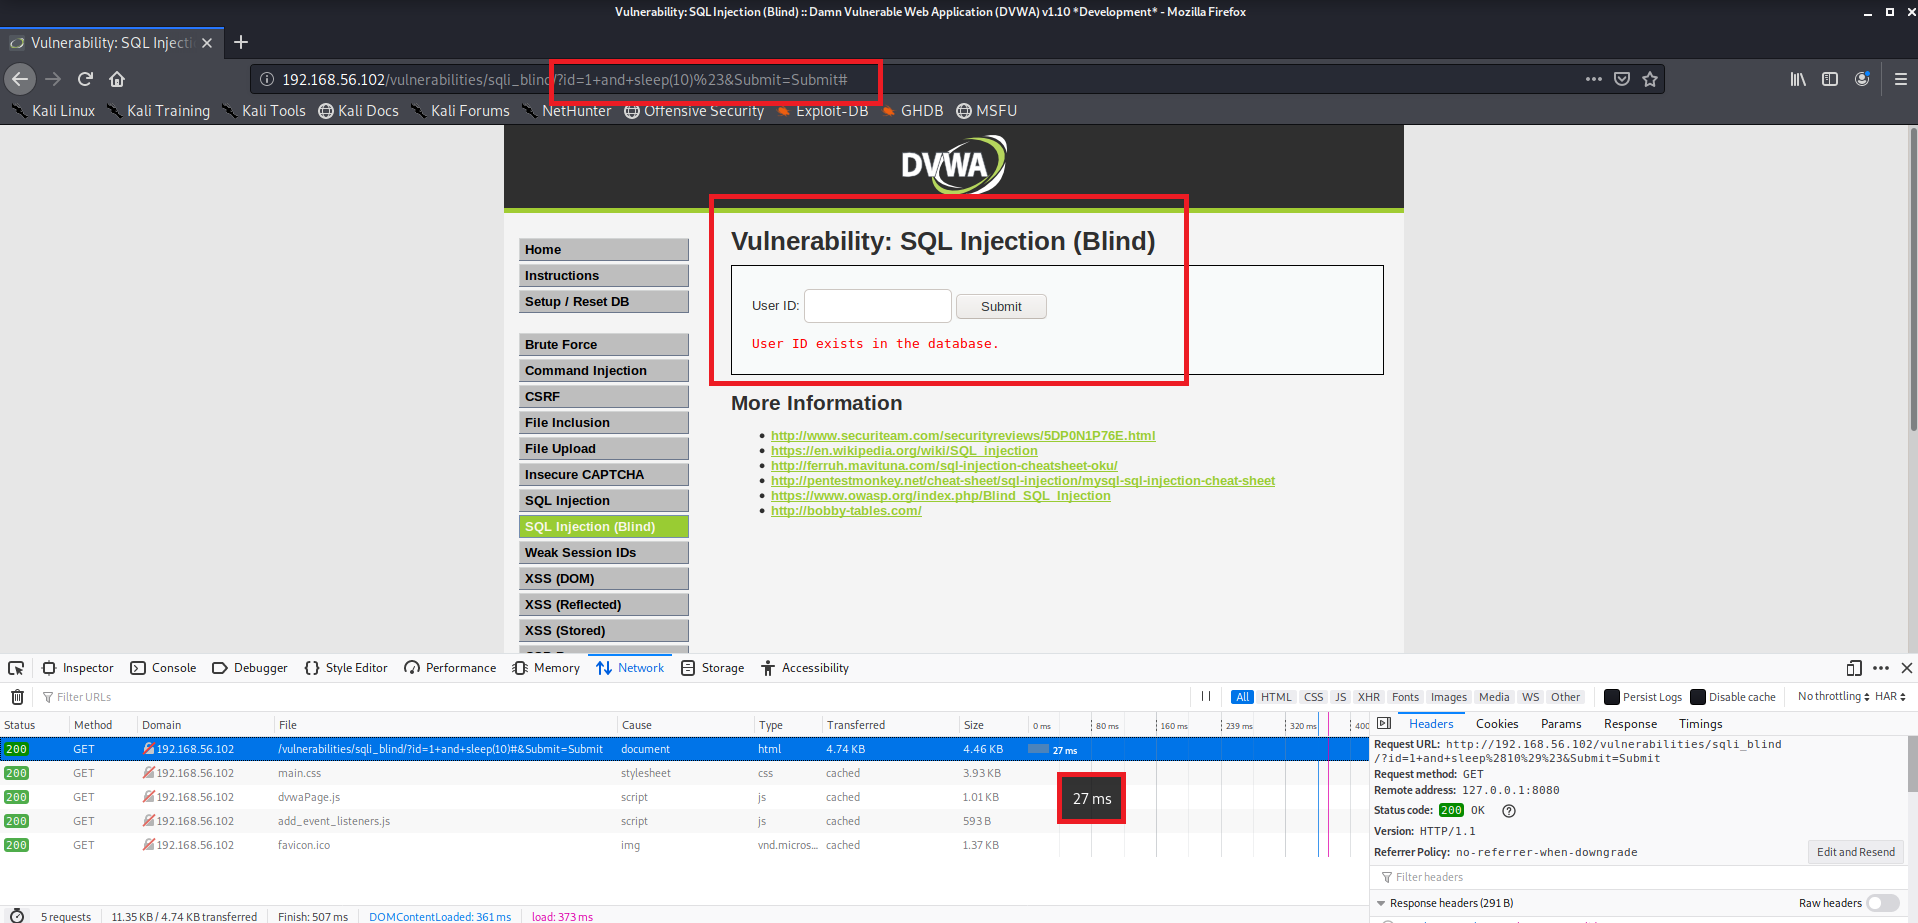
Task: Open the Storage tab
Action: click(713, 668)
